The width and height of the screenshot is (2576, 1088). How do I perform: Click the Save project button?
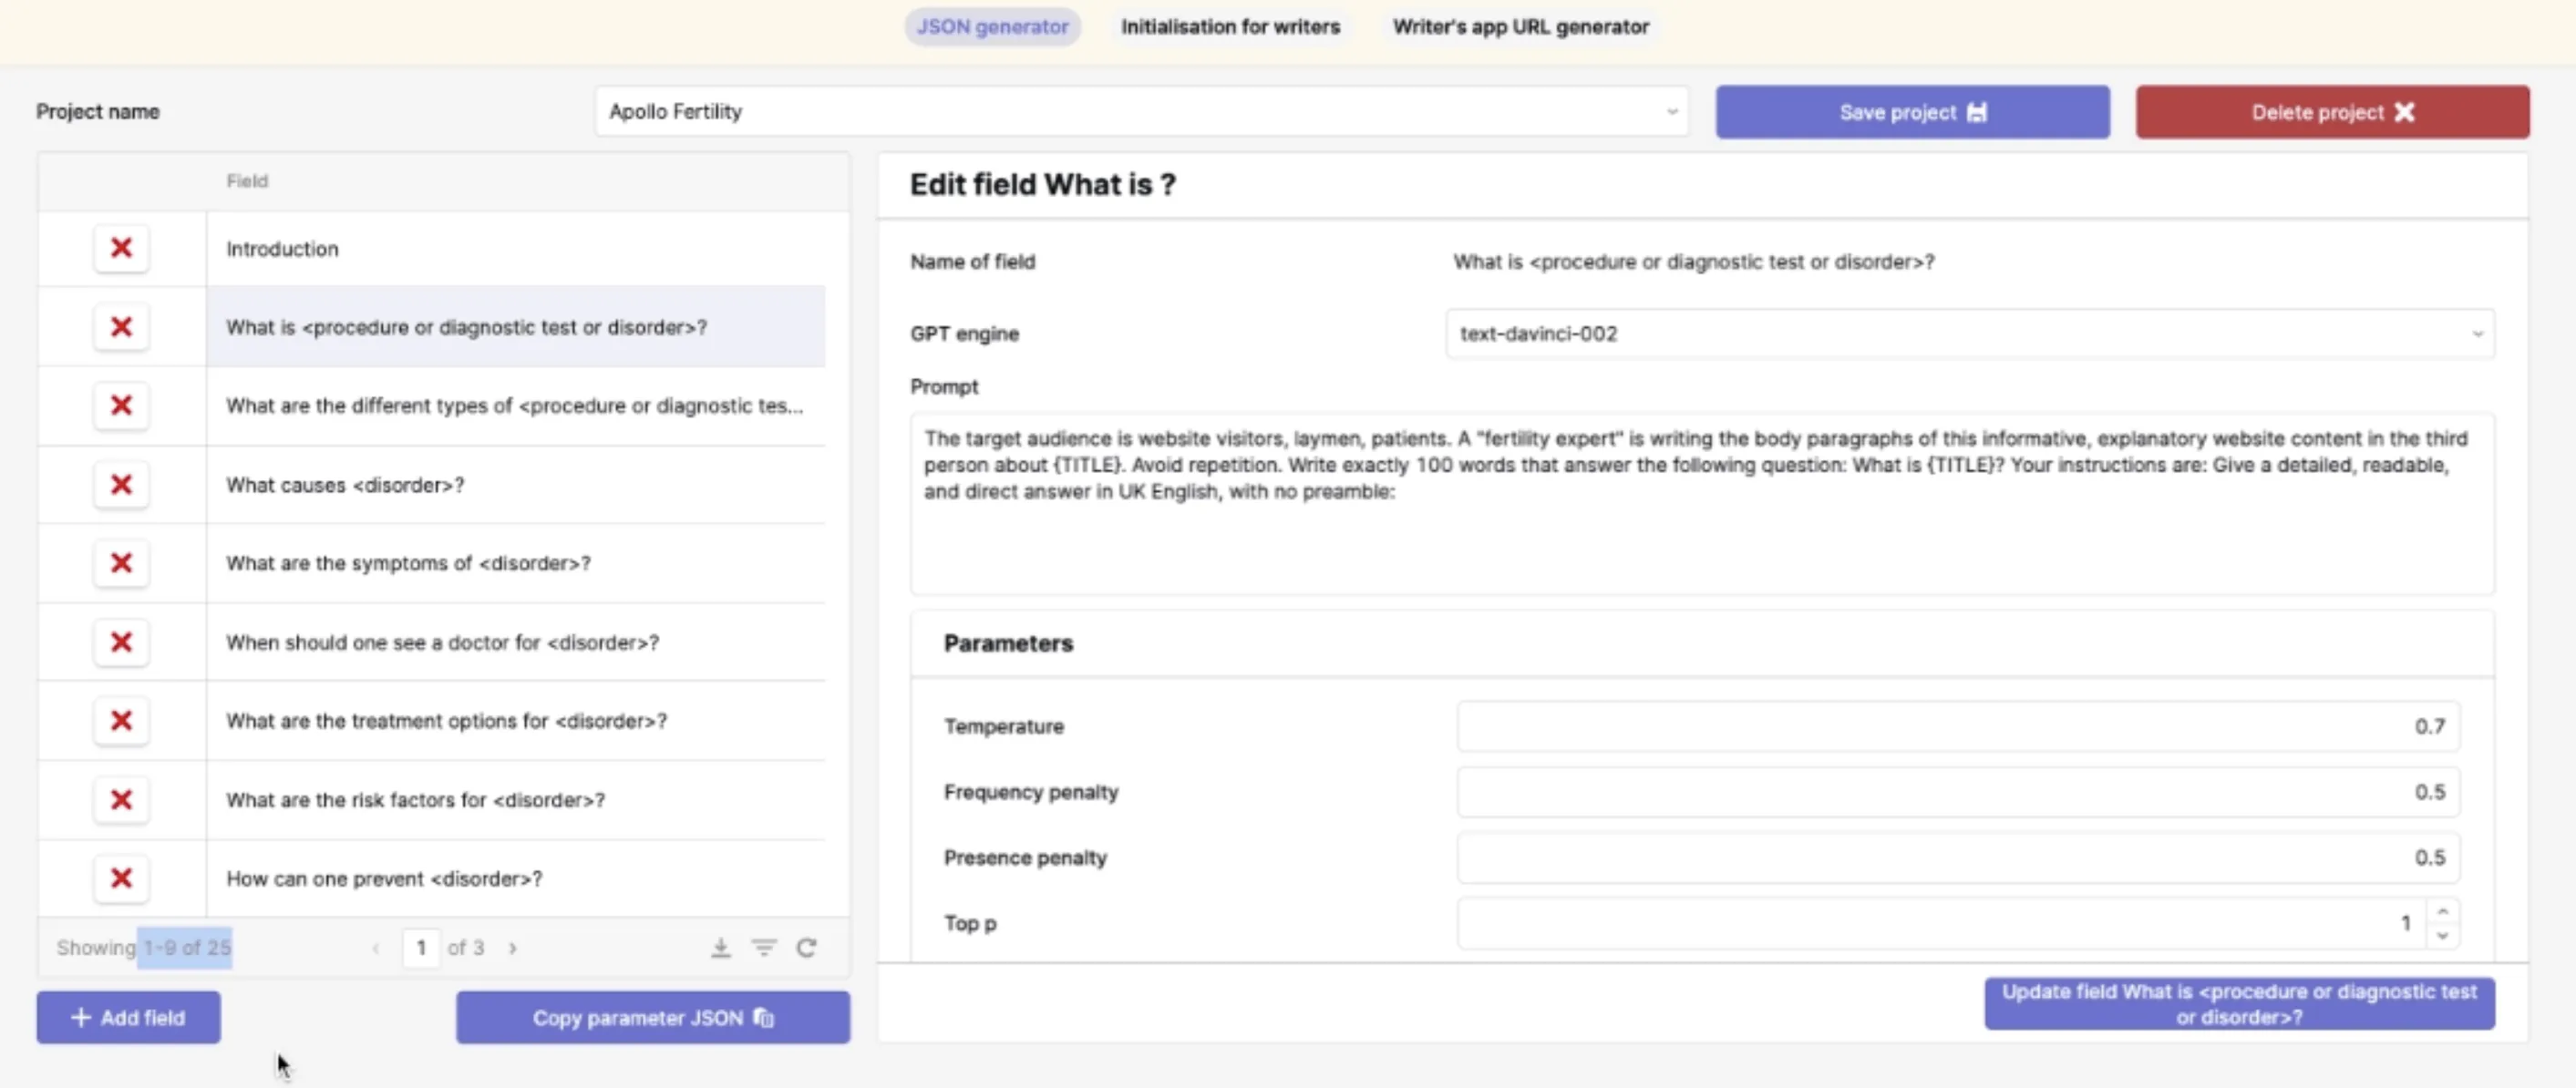click(1912, 112)
